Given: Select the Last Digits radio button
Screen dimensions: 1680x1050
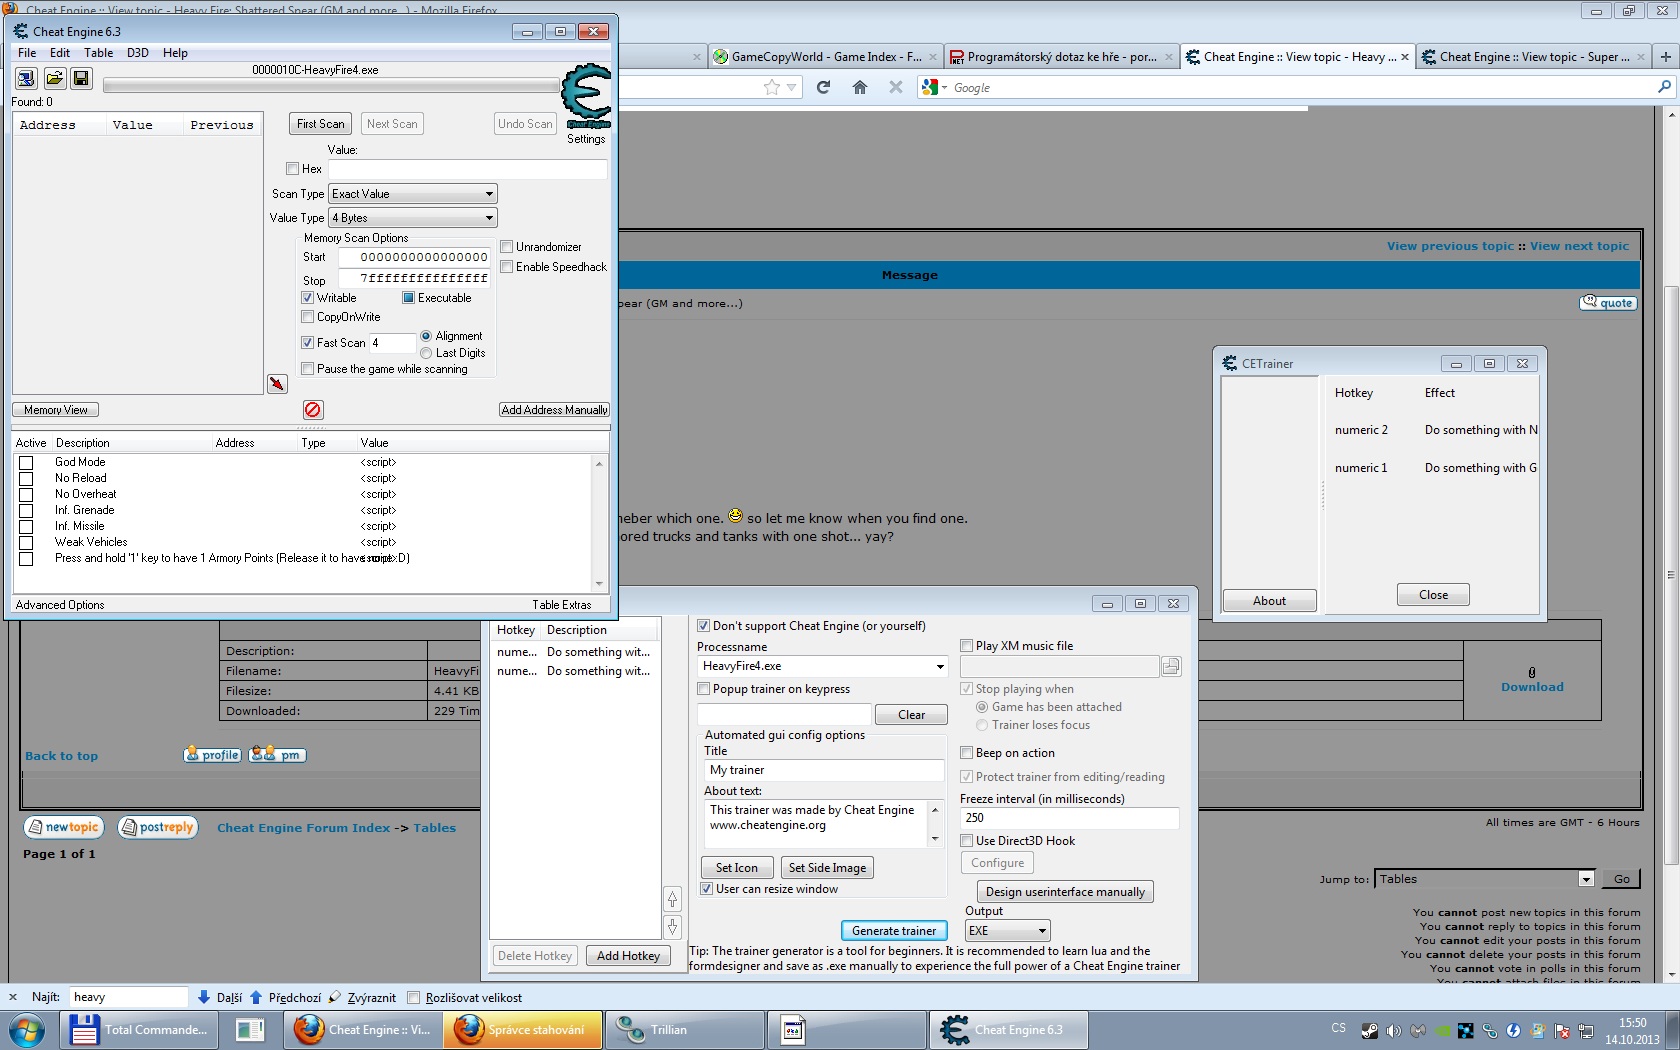Looking at the screenshot, I should pyautogui.click(x=427, y=353).
